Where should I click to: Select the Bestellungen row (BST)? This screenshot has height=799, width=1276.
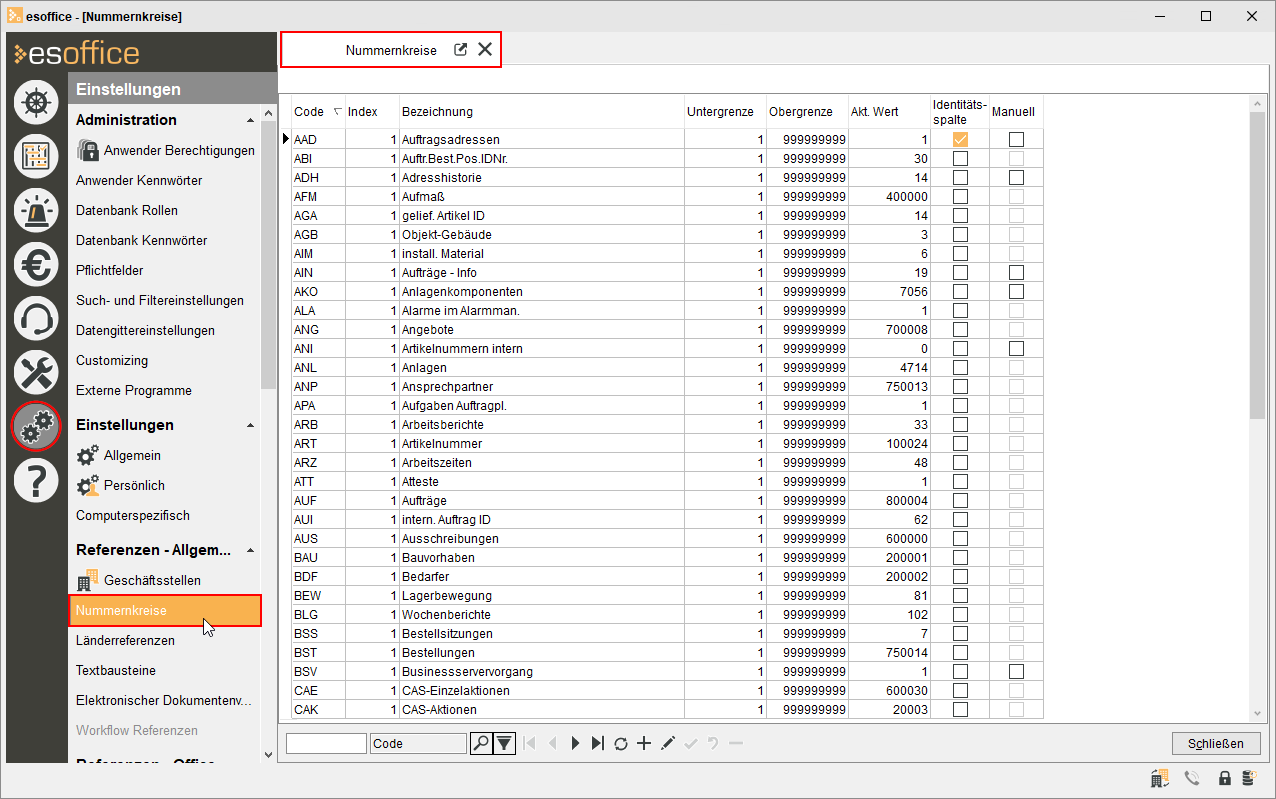tap(666, 653)
